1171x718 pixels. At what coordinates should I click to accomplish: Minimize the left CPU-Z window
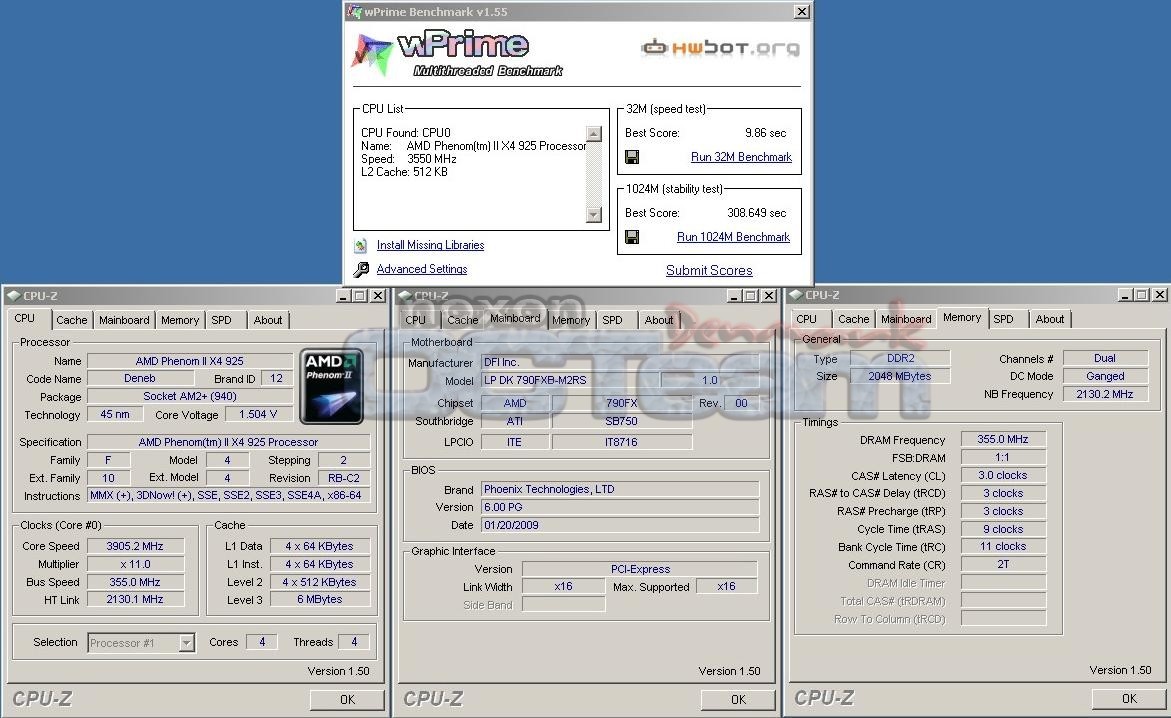(344, 296)
